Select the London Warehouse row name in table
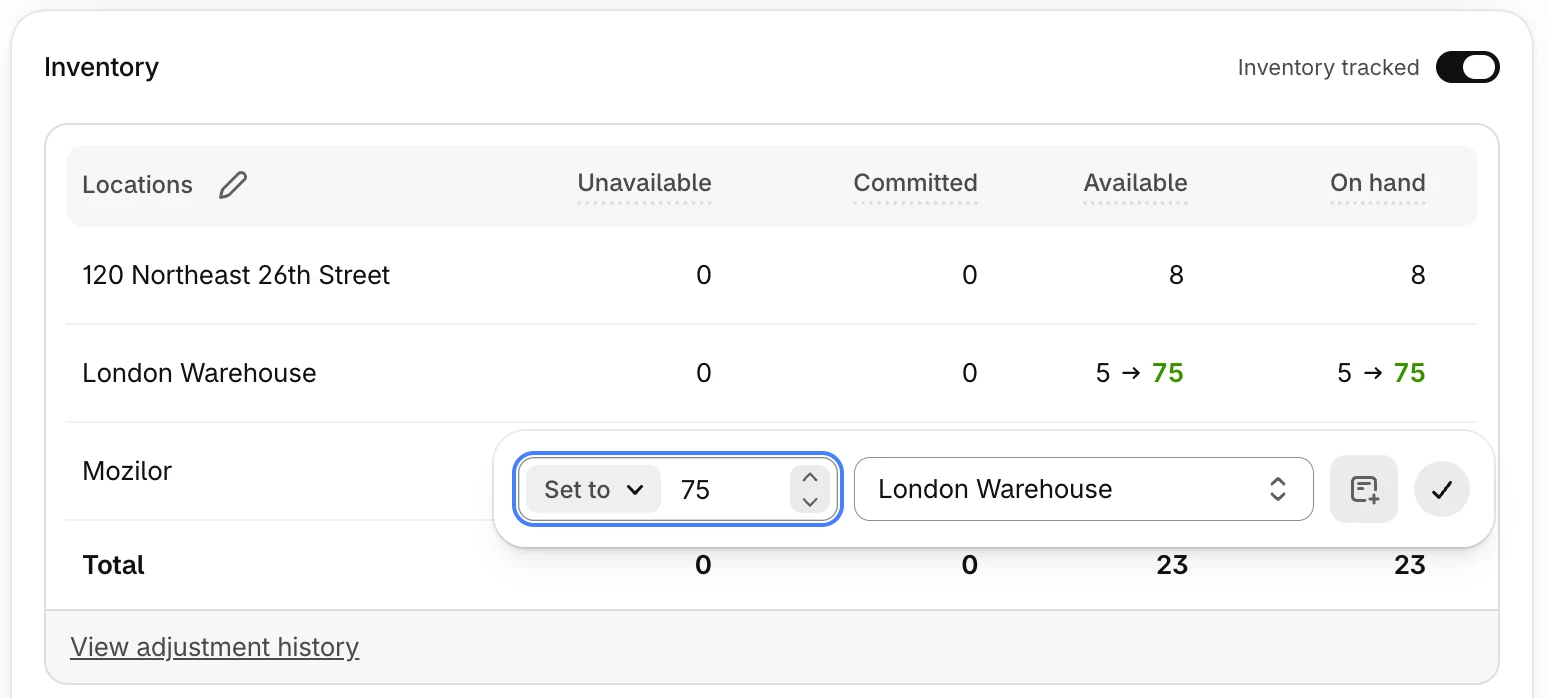 coord(199,373)
